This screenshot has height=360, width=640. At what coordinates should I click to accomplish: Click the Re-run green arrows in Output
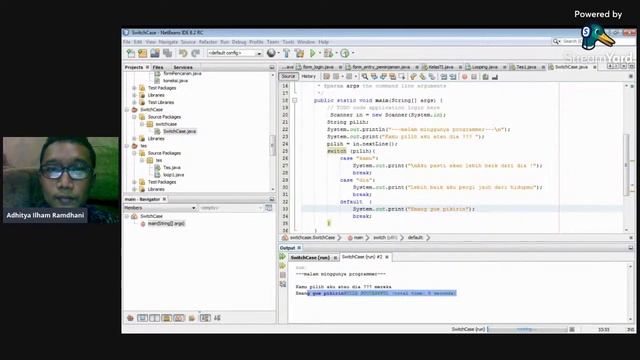pyautogui.click(x=282, y=257)
